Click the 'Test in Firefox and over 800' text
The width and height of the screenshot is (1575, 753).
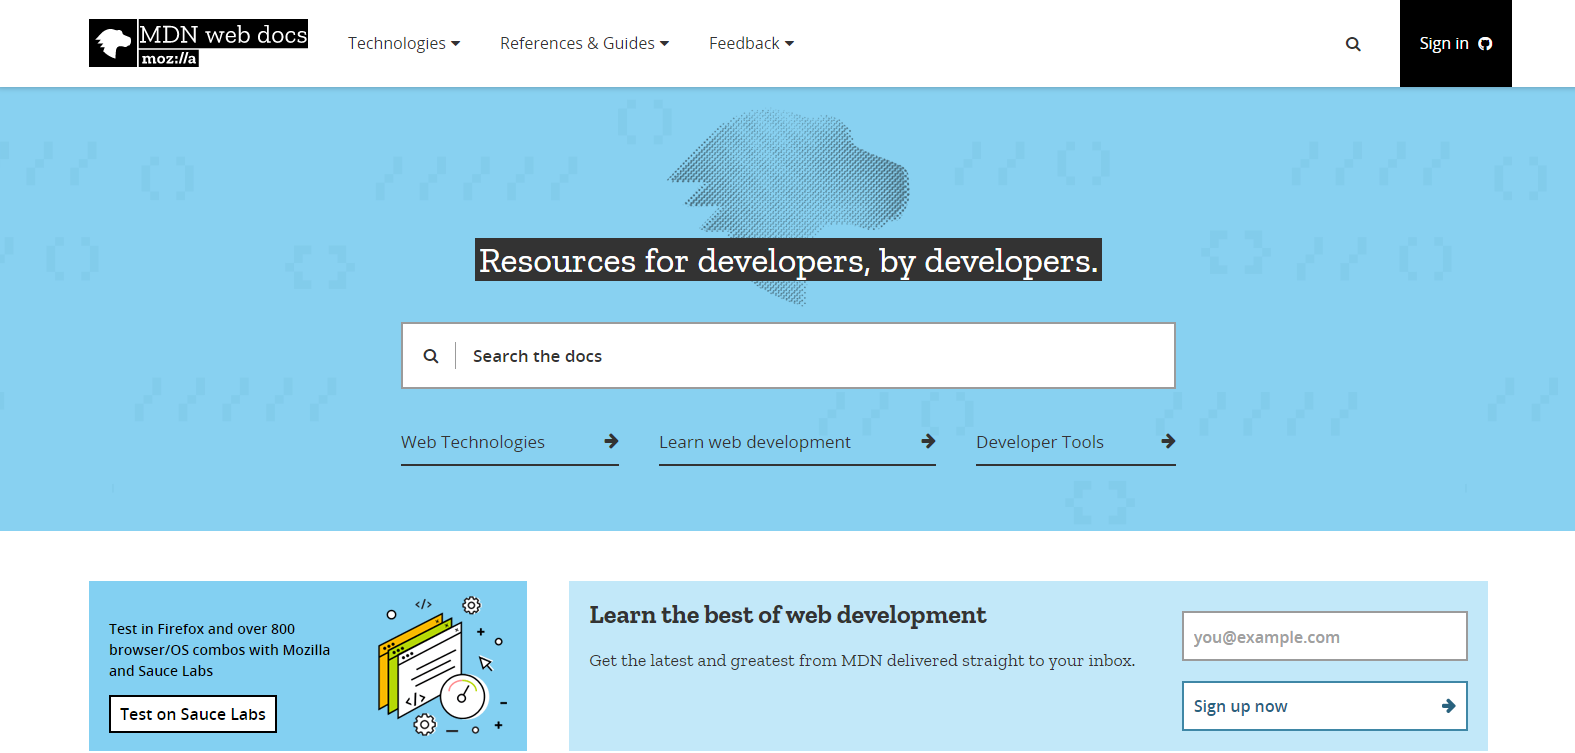click(202, 629)
